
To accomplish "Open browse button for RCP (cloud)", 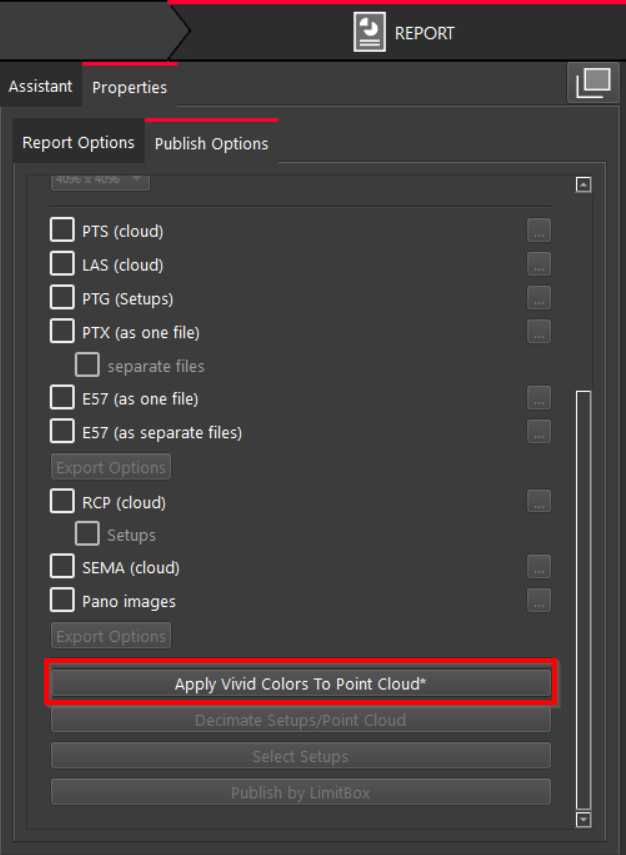I will tap(539, 502).
